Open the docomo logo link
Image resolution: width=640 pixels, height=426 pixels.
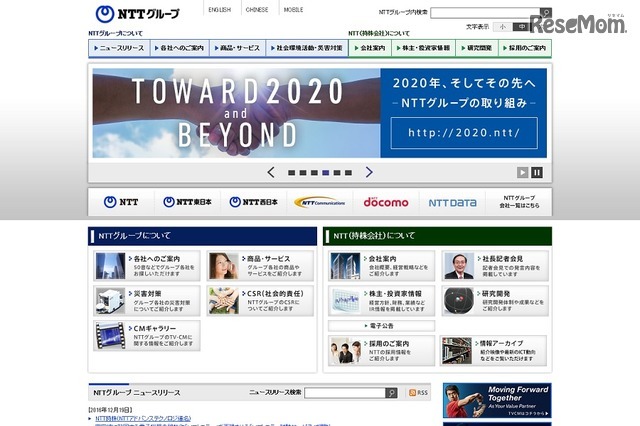coord(386,202)
